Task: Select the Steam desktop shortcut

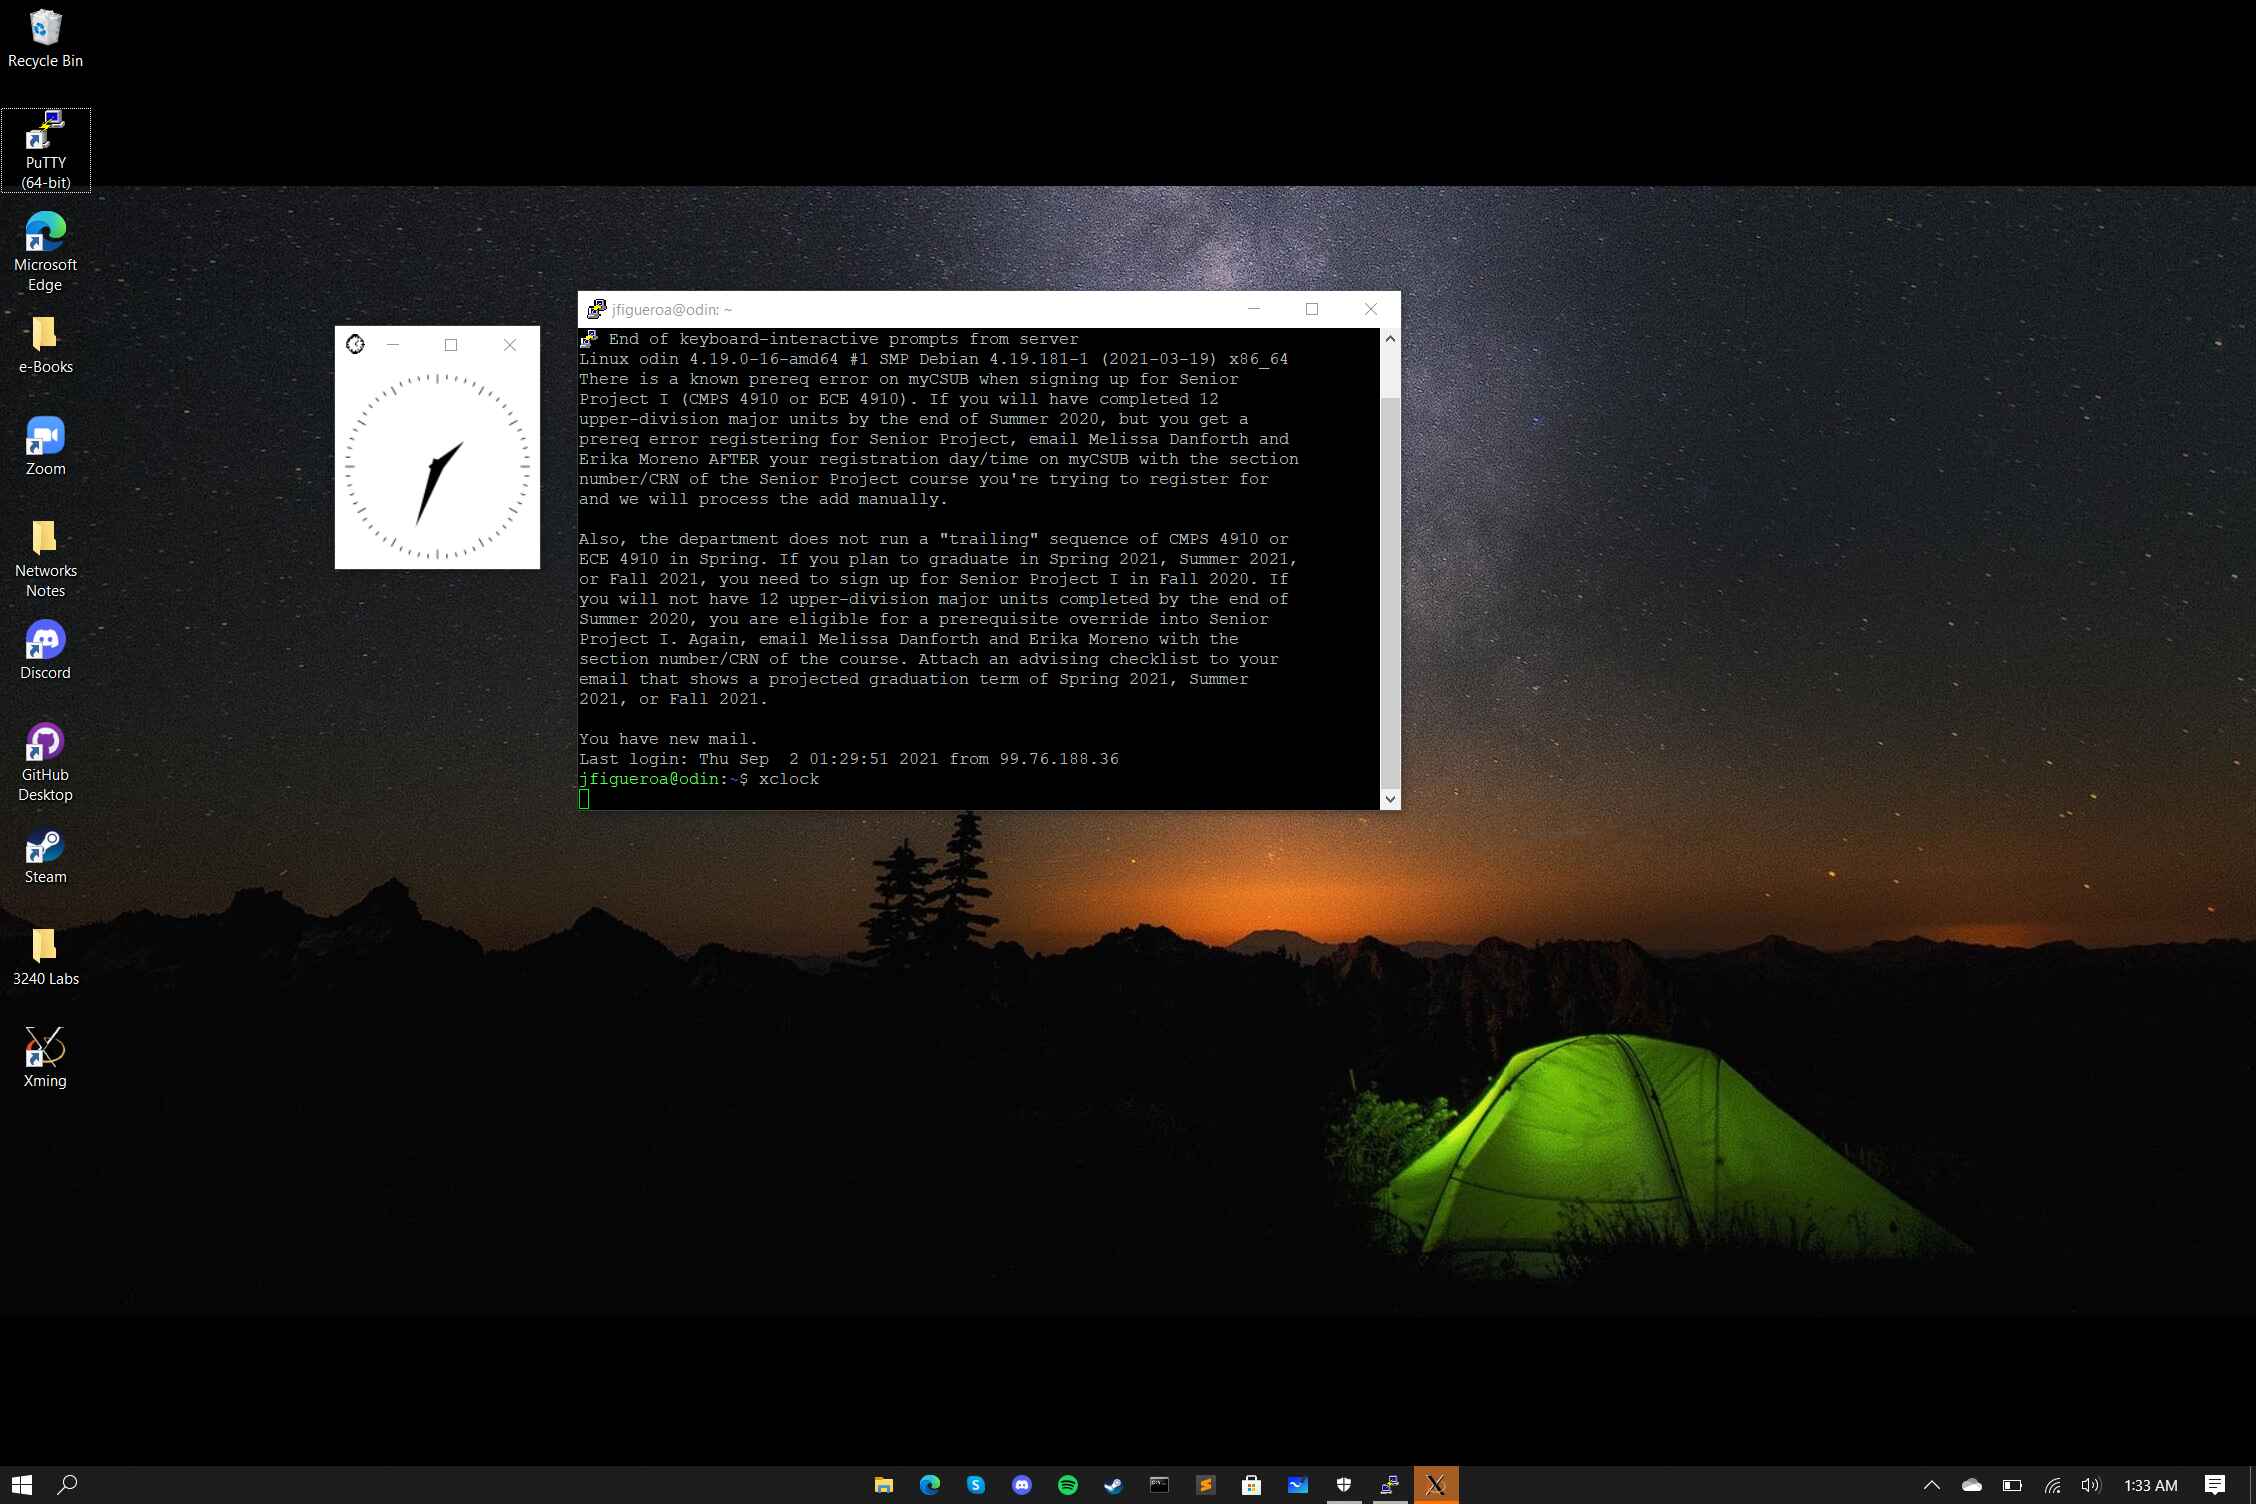Action: point(45,856)
